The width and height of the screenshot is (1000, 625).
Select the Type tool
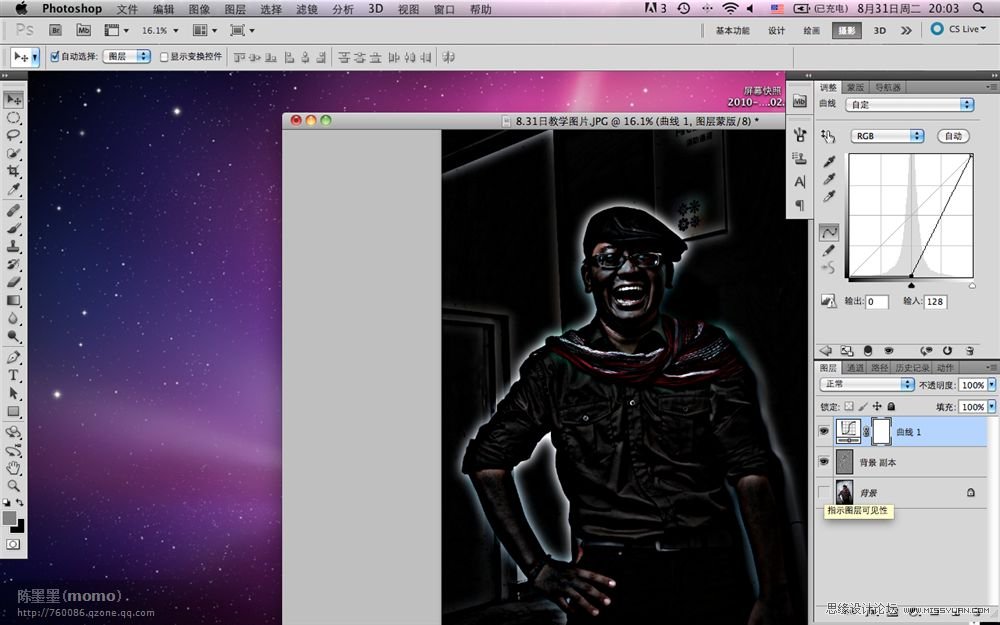click(x=13, y=375)
